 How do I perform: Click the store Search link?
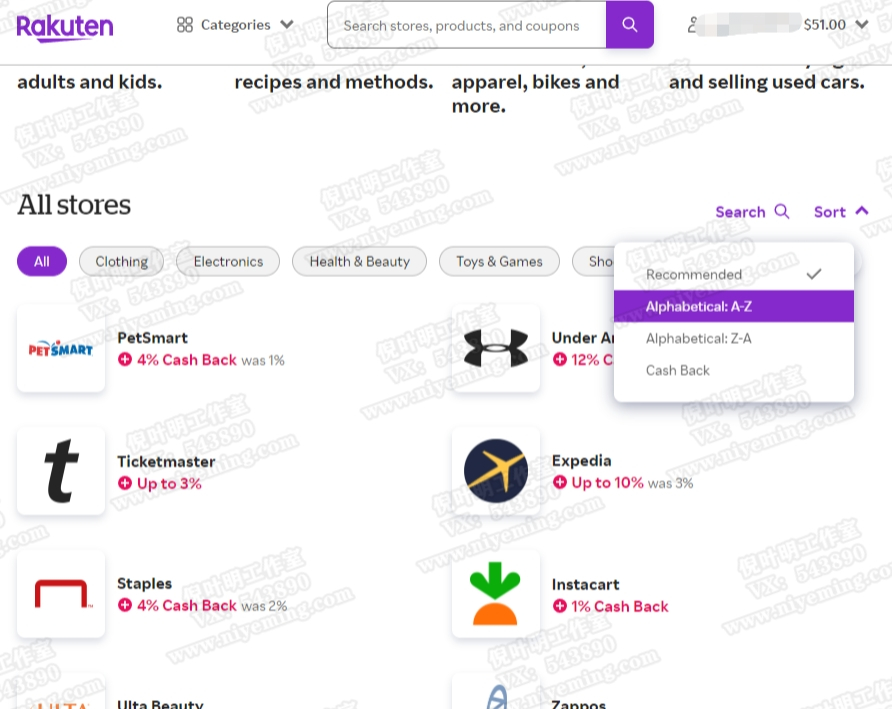(x=752, y=212)
